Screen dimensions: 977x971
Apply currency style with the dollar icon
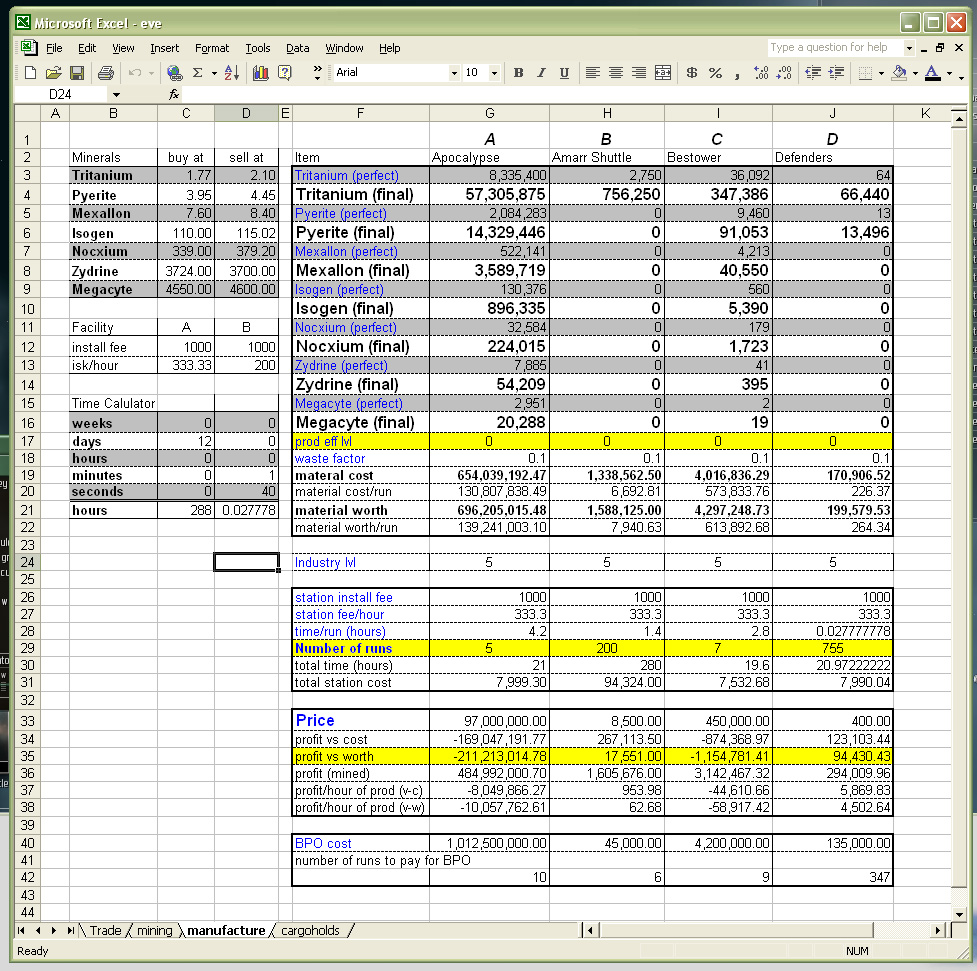coord(692,73)
